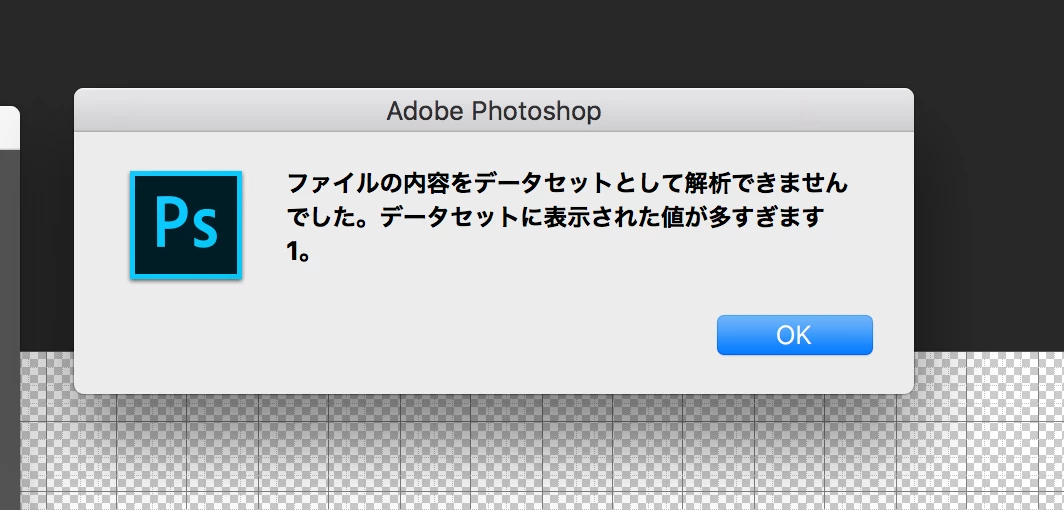The image size is (1064, 510).
Task: Click the text starting 'ファイルの内容をデータセット'
Action: (567, 217)
